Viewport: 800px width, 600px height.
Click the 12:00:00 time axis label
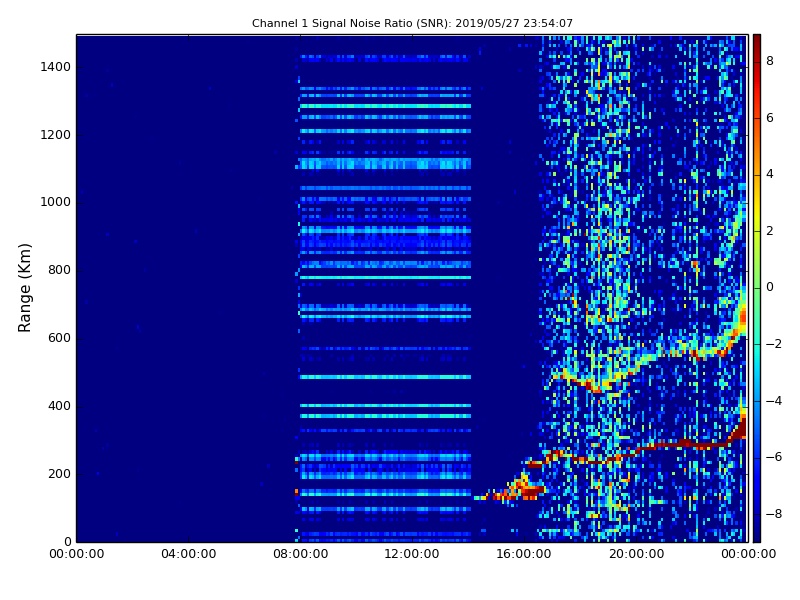coord(412,554)
